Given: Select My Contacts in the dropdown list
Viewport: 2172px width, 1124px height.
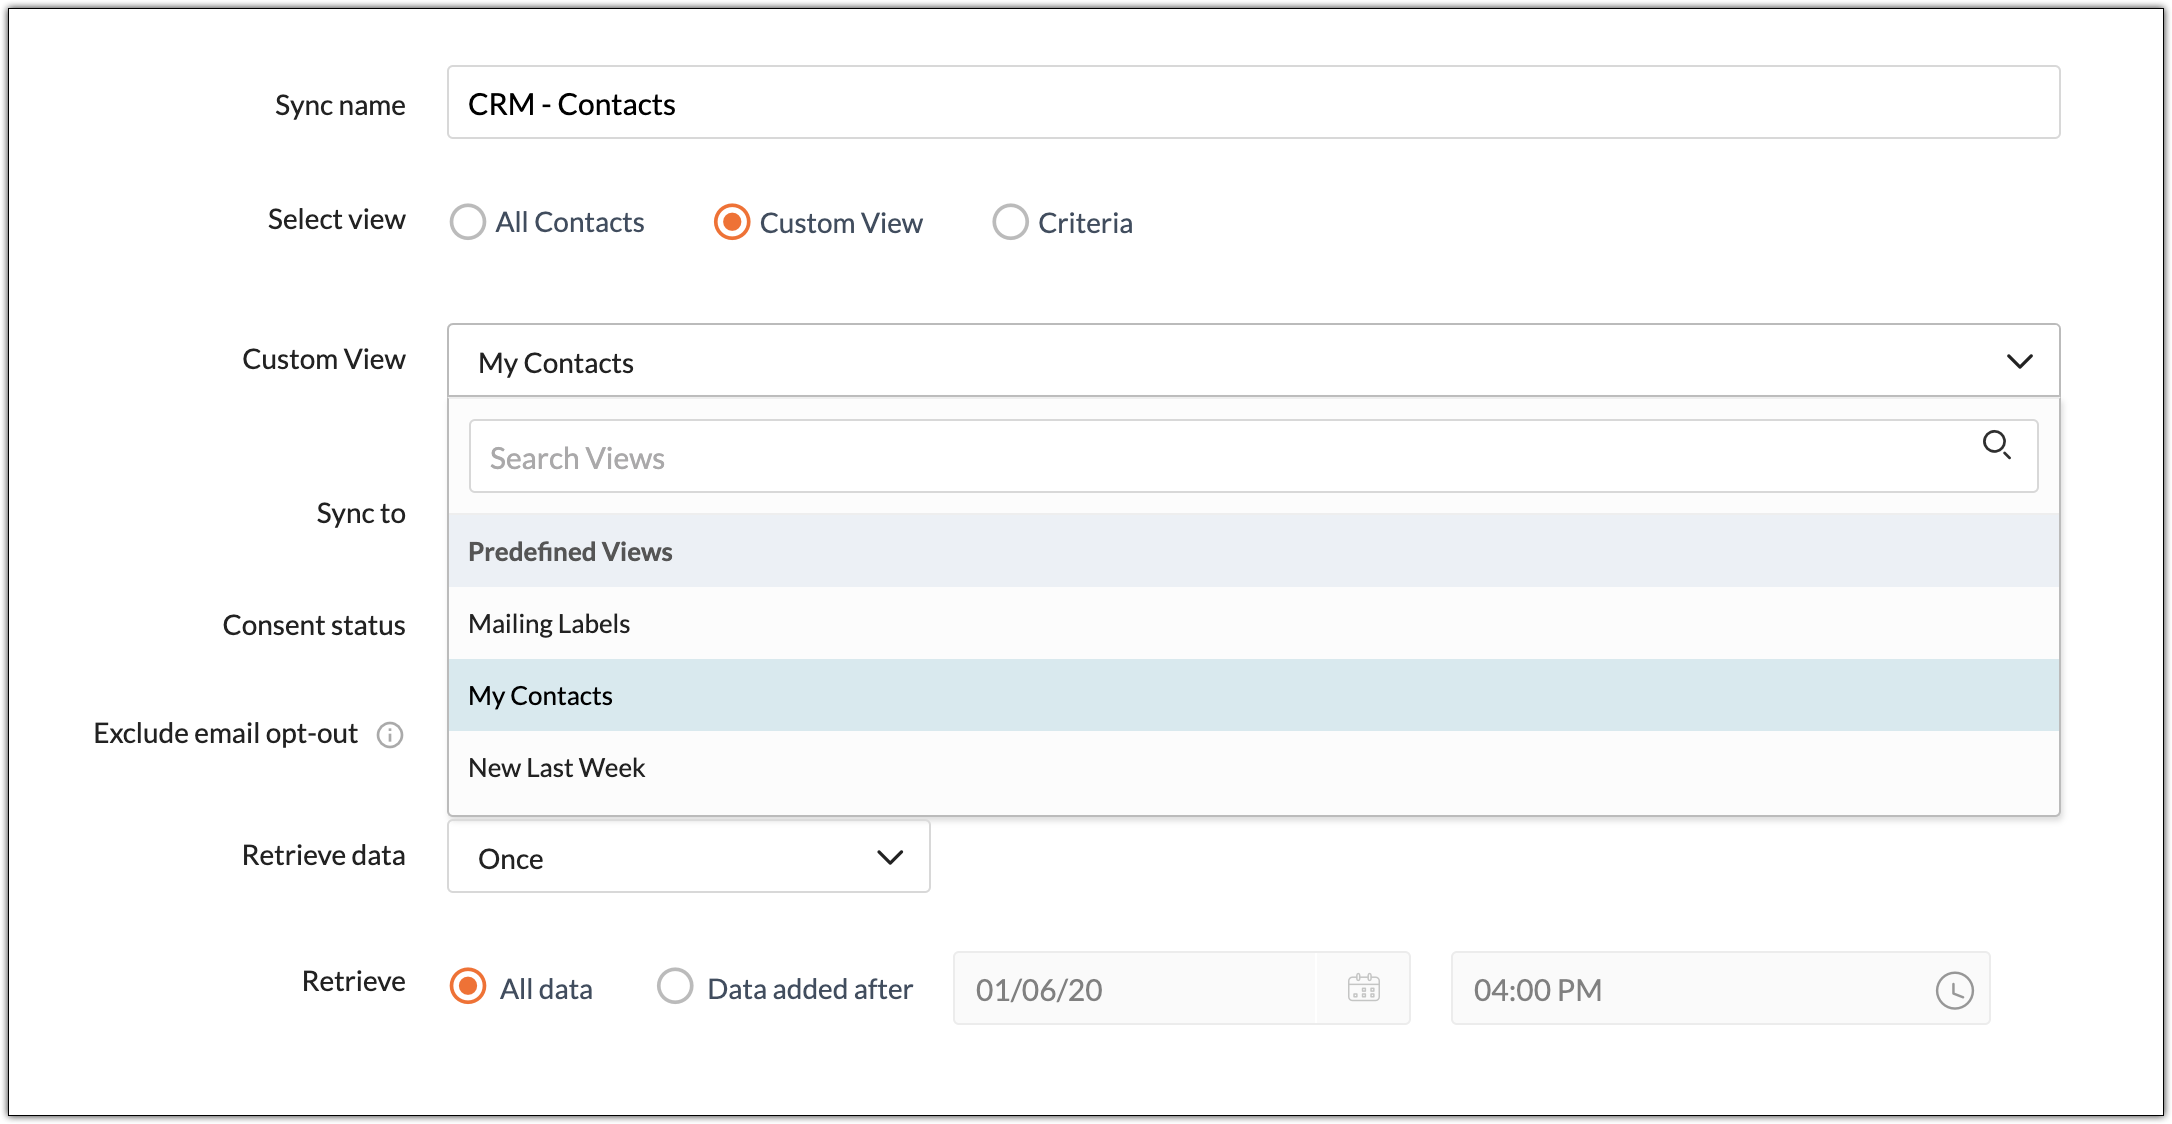Looking at the screenshot, I should pyautogui.click(x=540, y=695).
